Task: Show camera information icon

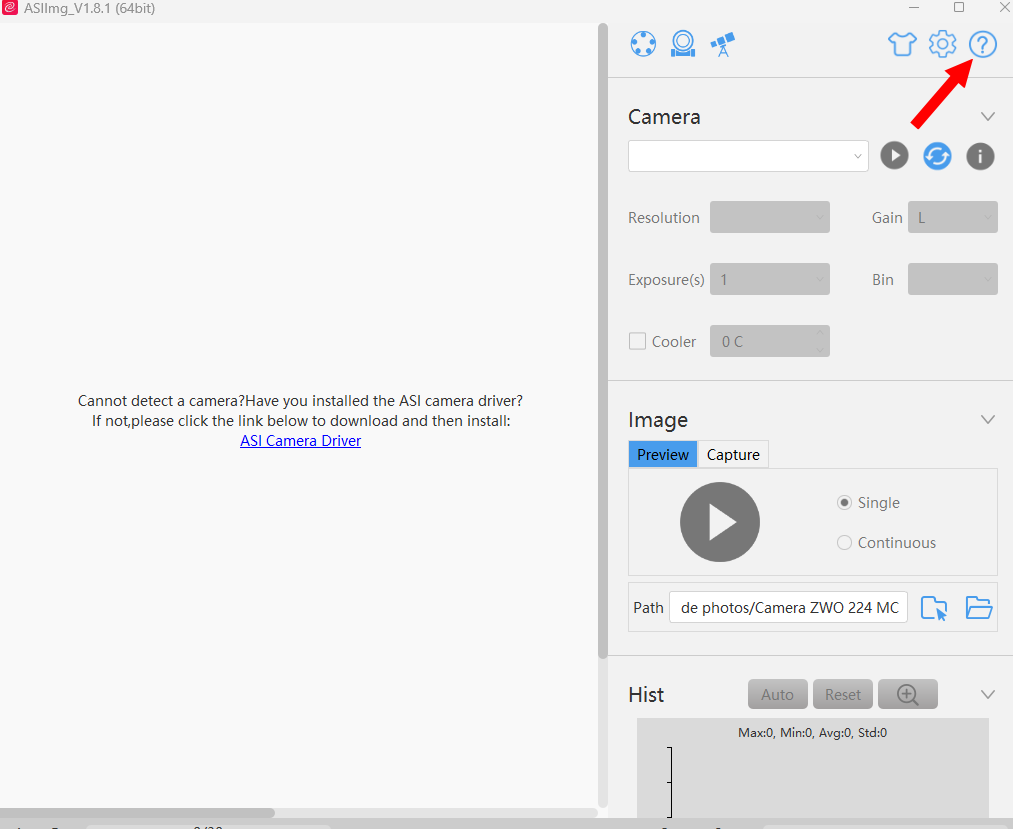Action: pyautogui.click(x=980, y=156)
